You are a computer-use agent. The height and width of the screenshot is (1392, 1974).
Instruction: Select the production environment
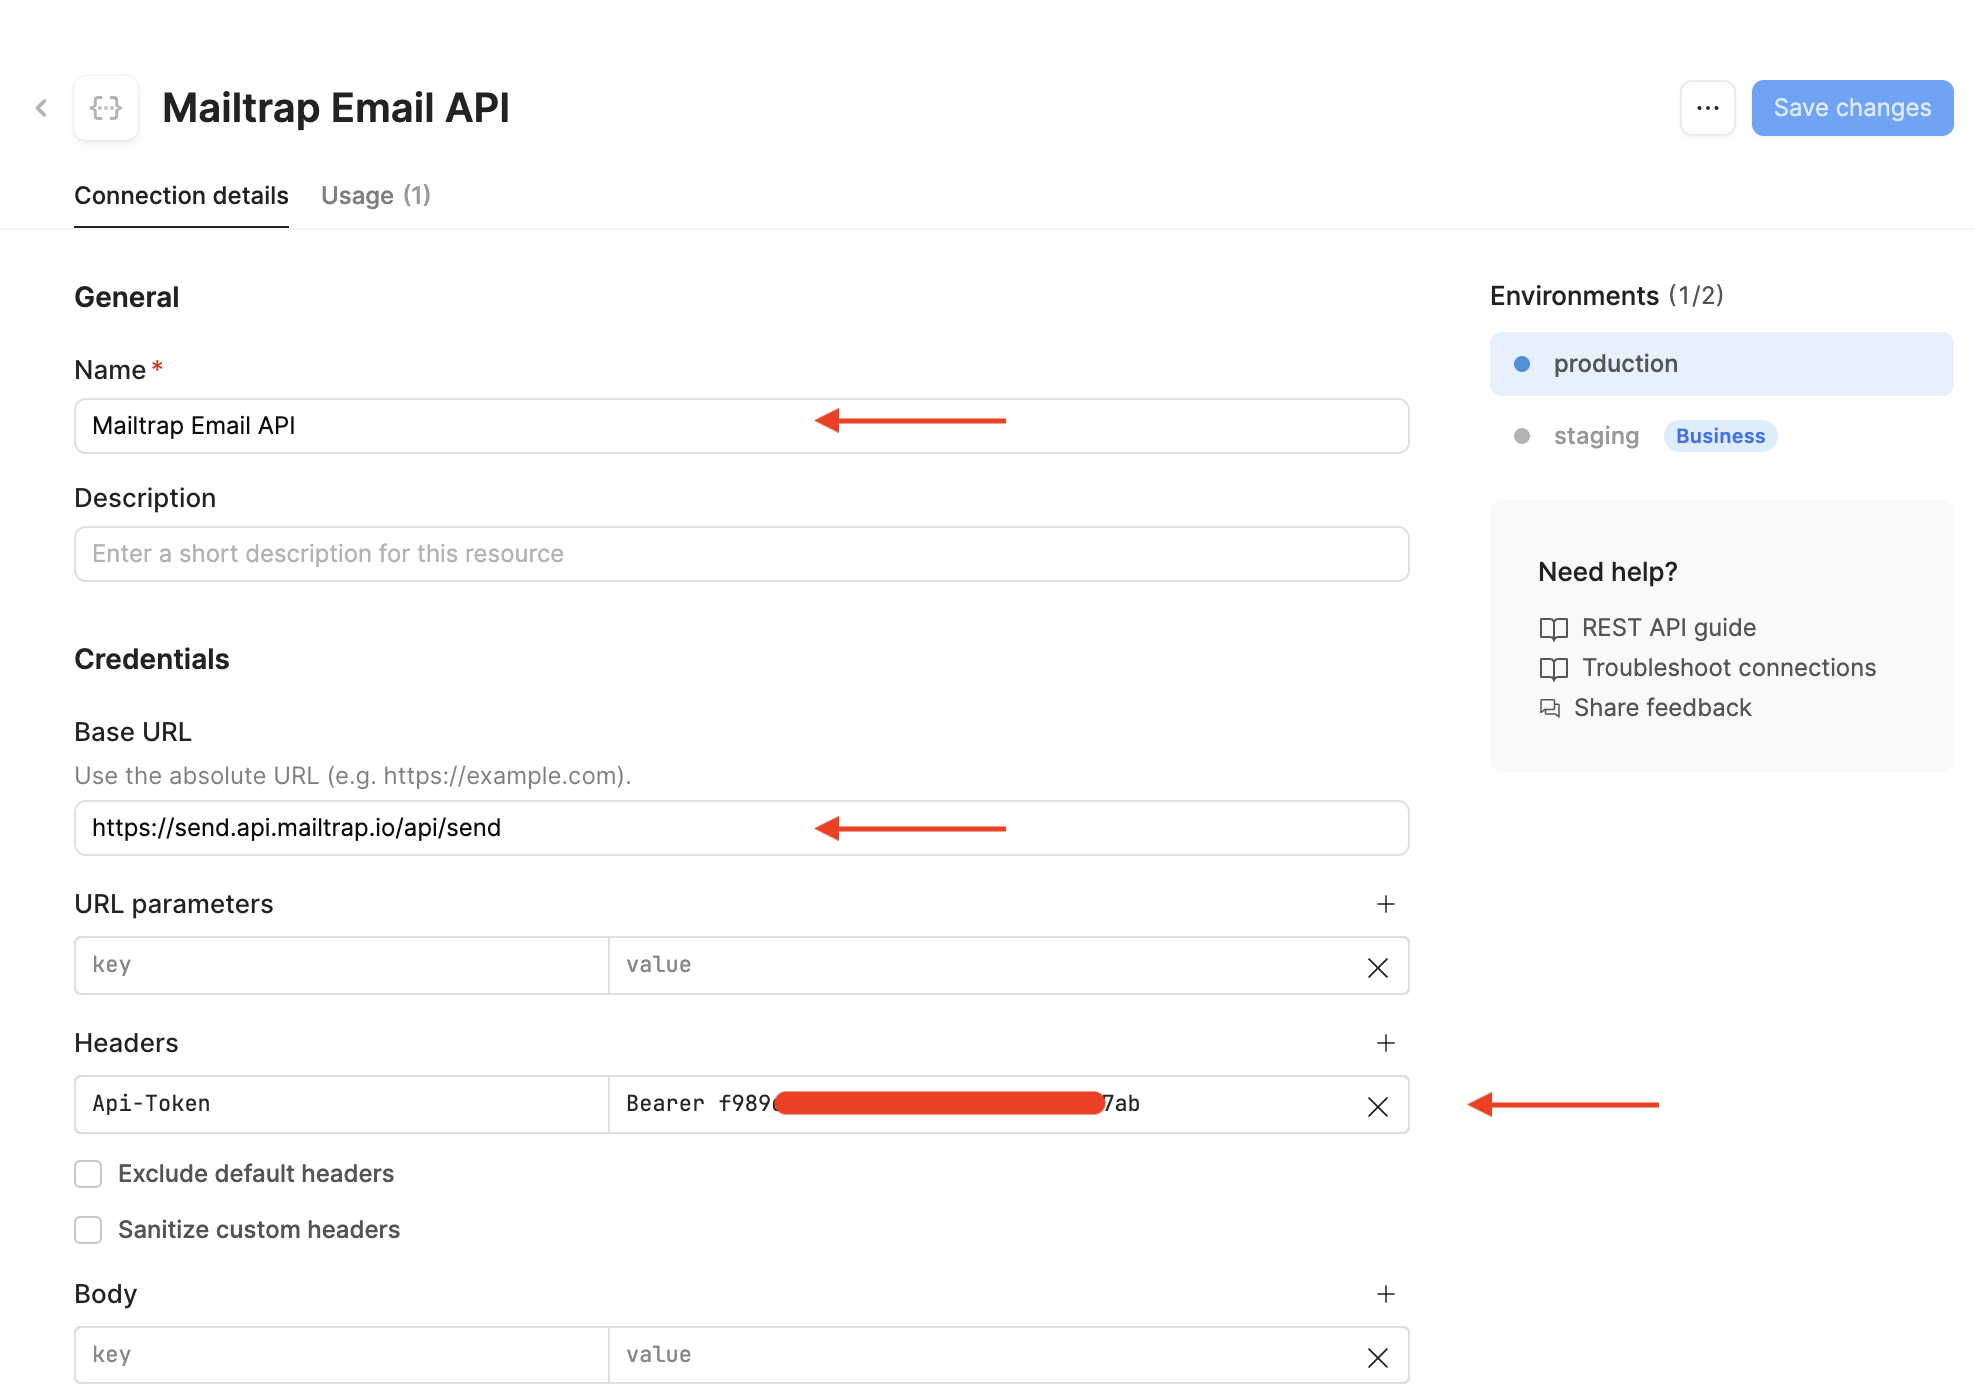pos(1721,364)
